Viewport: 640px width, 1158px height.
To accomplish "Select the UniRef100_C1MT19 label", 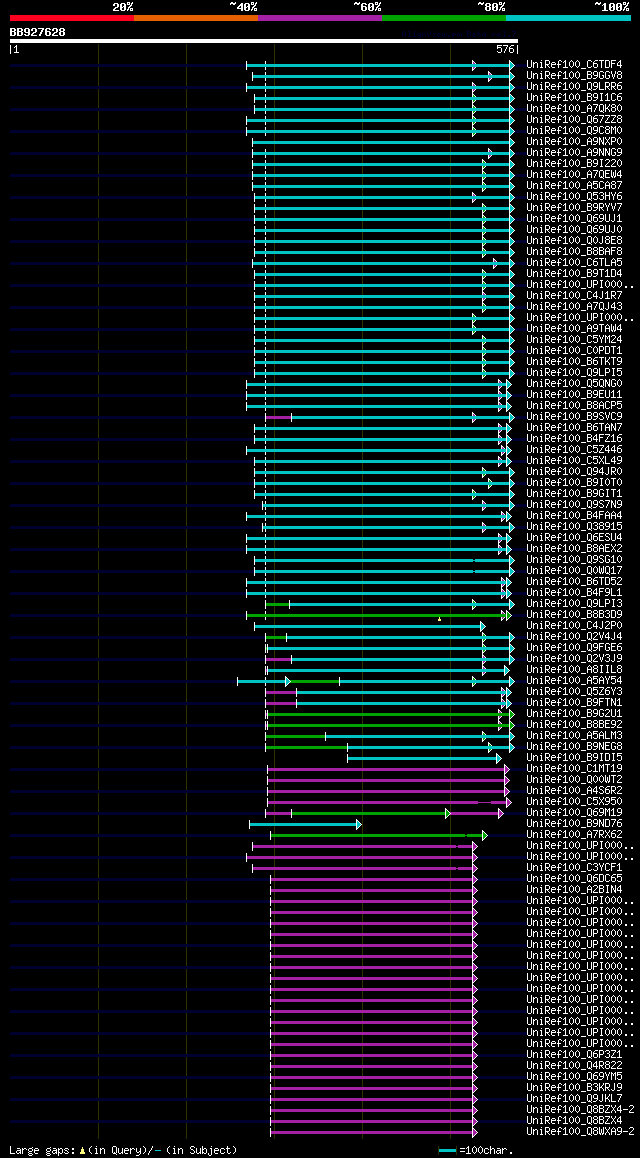I will (x=574, y=769).
